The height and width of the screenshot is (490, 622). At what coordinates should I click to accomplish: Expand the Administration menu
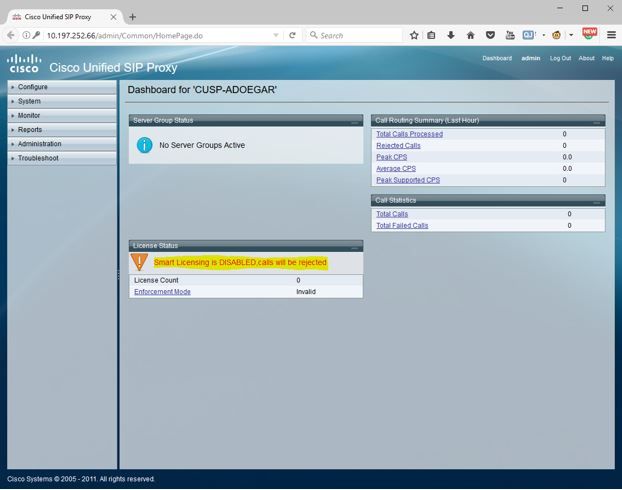click(x=62, y=144)
